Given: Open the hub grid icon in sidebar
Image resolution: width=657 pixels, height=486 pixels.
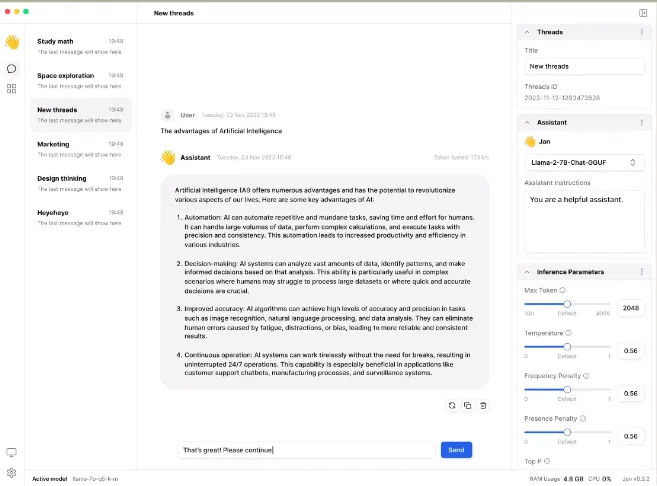Looking at the screenshot, I should pos(12,89).
